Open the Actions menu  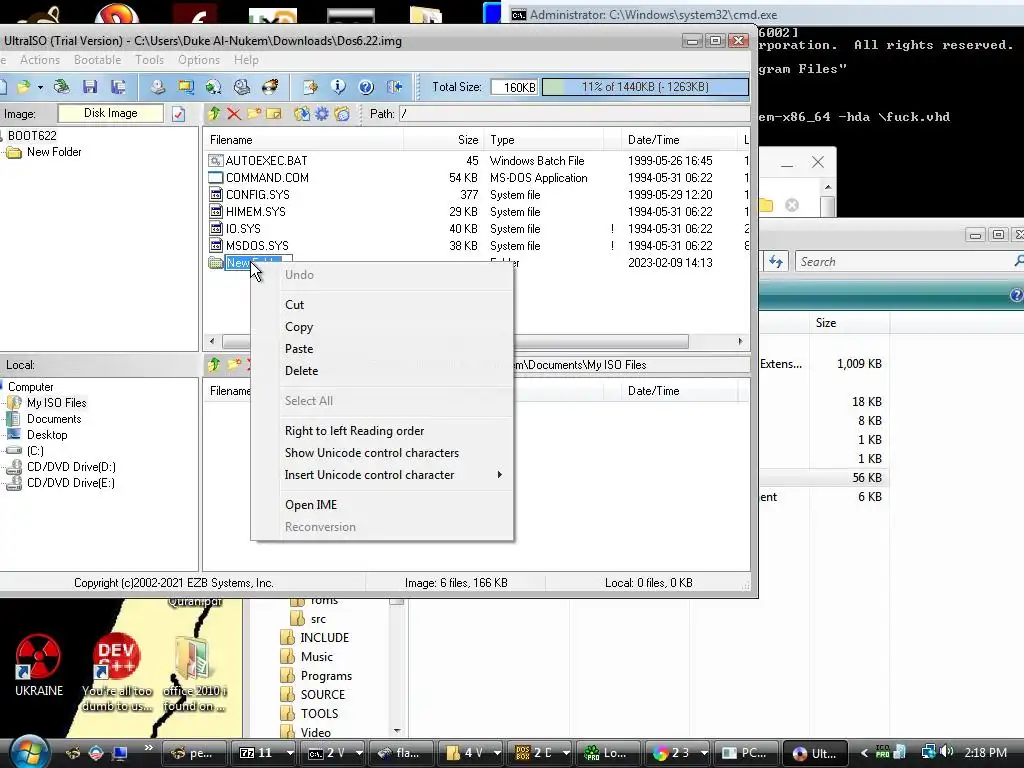click(x=40, y=59)
